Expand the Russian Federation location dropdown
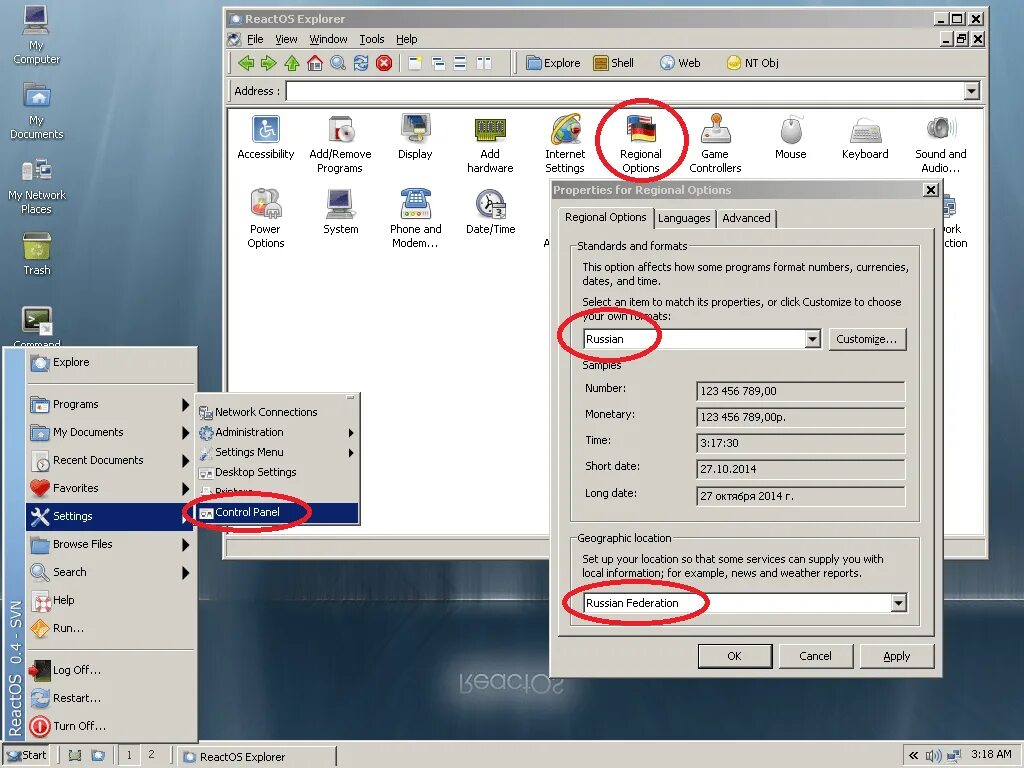The image size is (1024, 768). coord(899,603)
